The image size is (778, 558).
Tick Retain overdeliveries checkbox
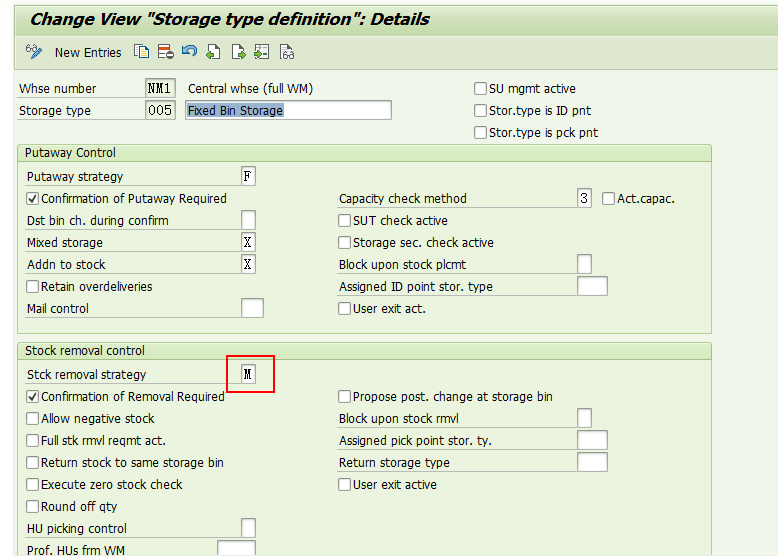click(x=33, y=287)
